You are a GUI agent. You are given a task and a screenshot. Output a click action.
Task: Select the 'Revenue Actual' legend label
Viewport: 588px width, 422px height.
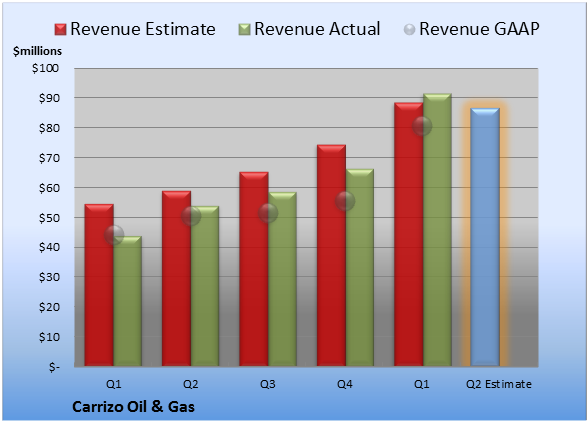pos(317,29)
